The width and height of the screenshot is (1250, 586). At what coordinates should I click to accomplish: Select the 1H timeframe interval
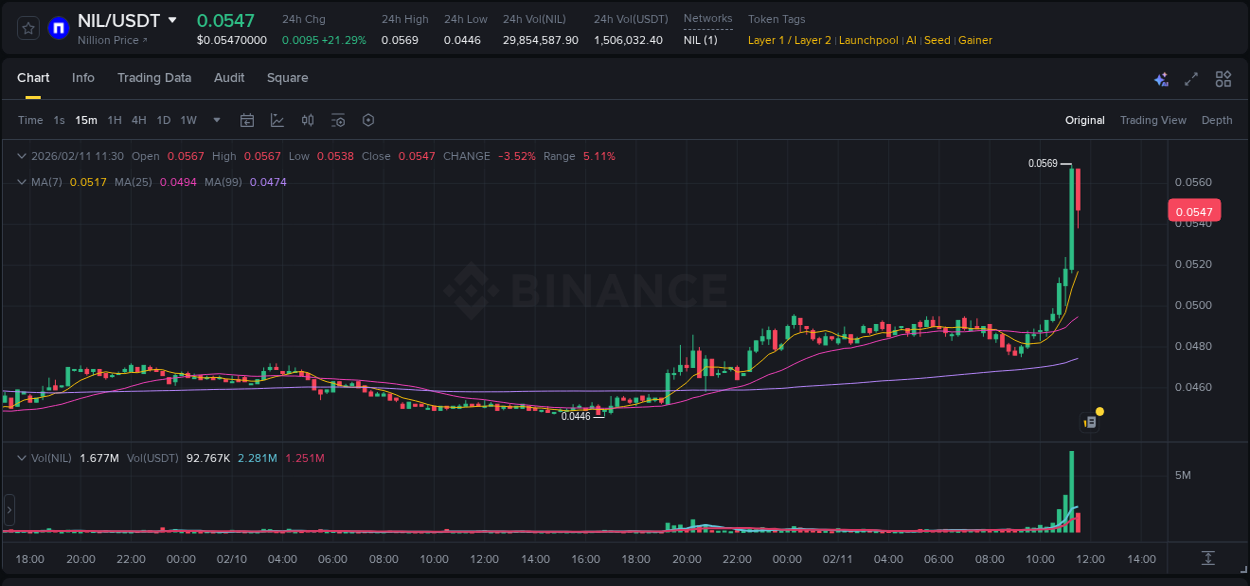(117, 120)
